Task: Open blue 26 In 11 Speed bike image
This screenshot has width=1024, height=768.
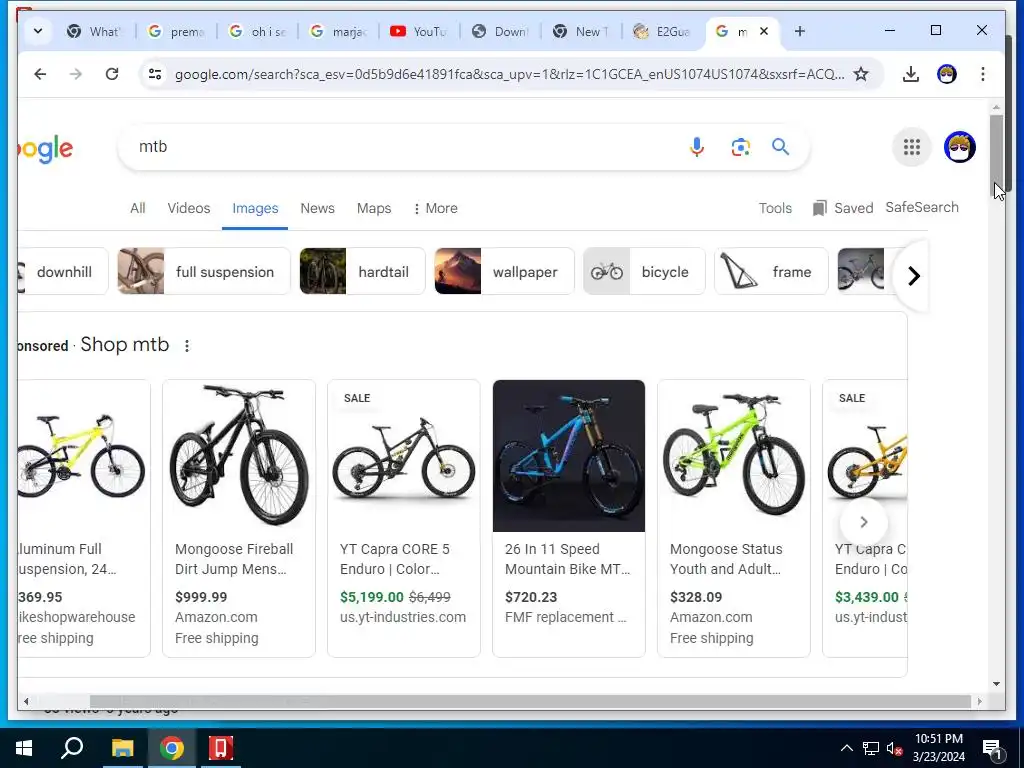Action: pyautogui.click(x=569, y=456)
